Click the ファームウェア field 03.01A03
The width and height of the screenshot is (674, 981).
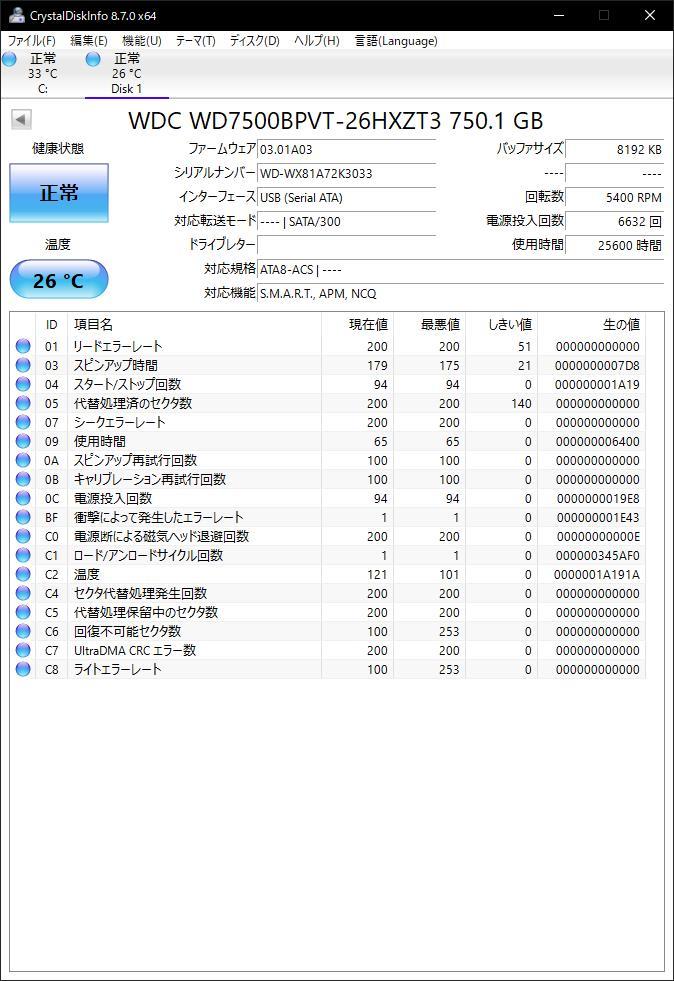[x=346, y=150]
